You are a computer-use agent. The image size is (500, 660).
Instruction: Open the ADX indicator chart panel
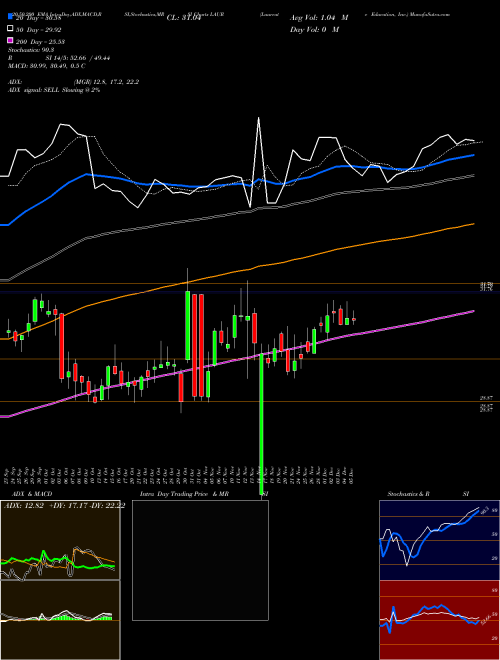[x=60, y=540]
